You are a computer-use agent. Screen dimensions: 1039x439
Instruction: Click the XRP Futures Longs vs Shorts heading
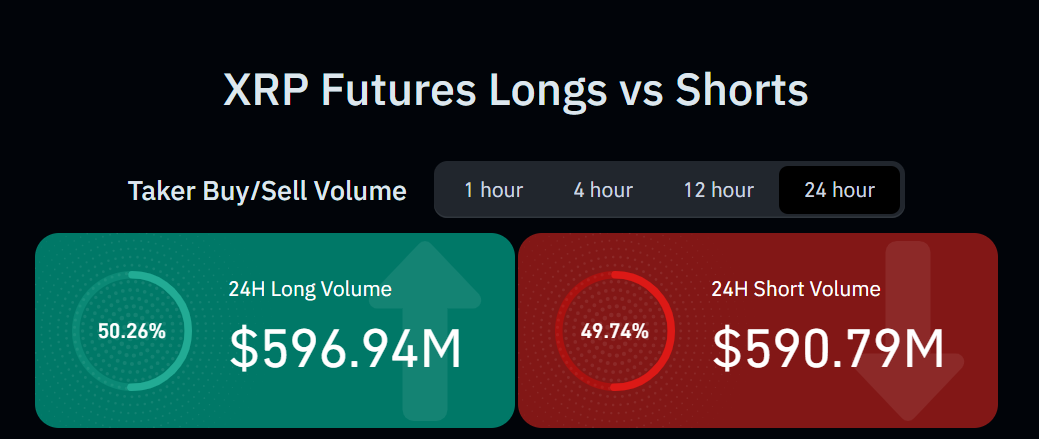[516, 89]
